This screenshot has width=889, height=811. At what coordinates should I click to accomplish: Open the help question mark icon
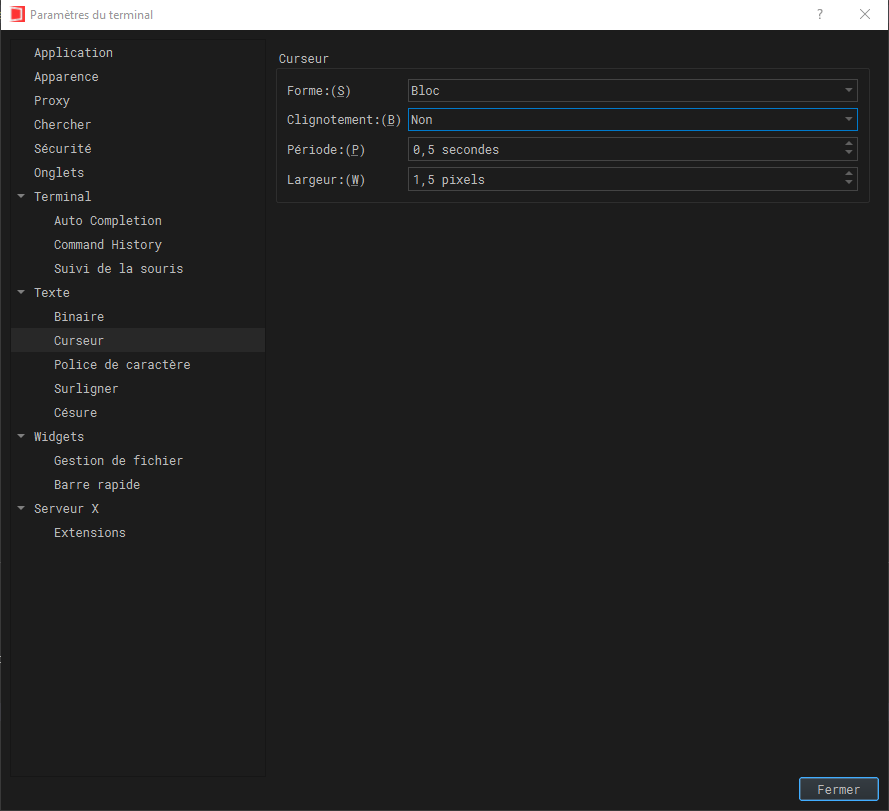coord(819,14)
